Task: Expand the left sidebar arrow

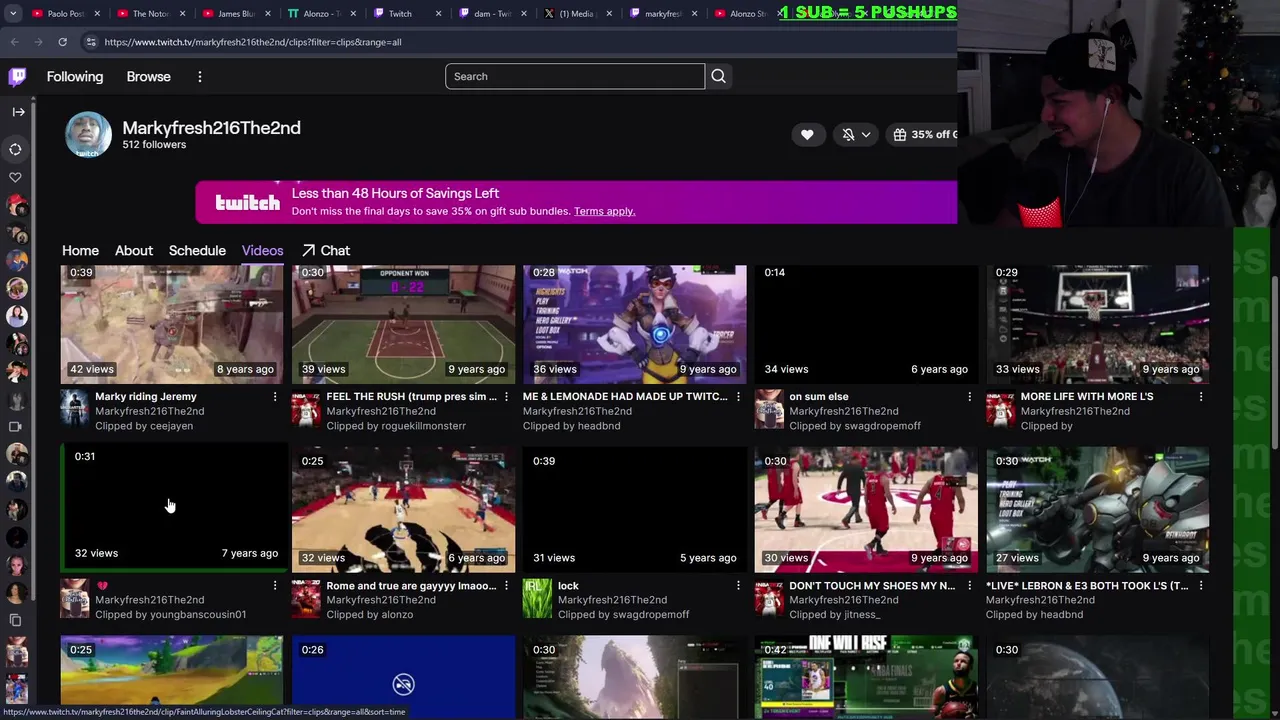Action: 18,112
